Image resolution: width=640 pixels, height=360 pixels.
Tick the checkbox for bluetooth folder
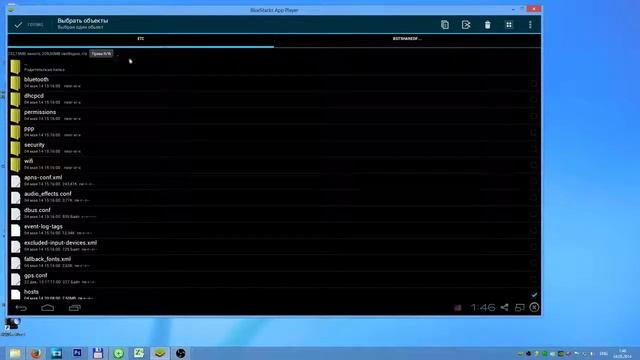(x=534, y=83)
